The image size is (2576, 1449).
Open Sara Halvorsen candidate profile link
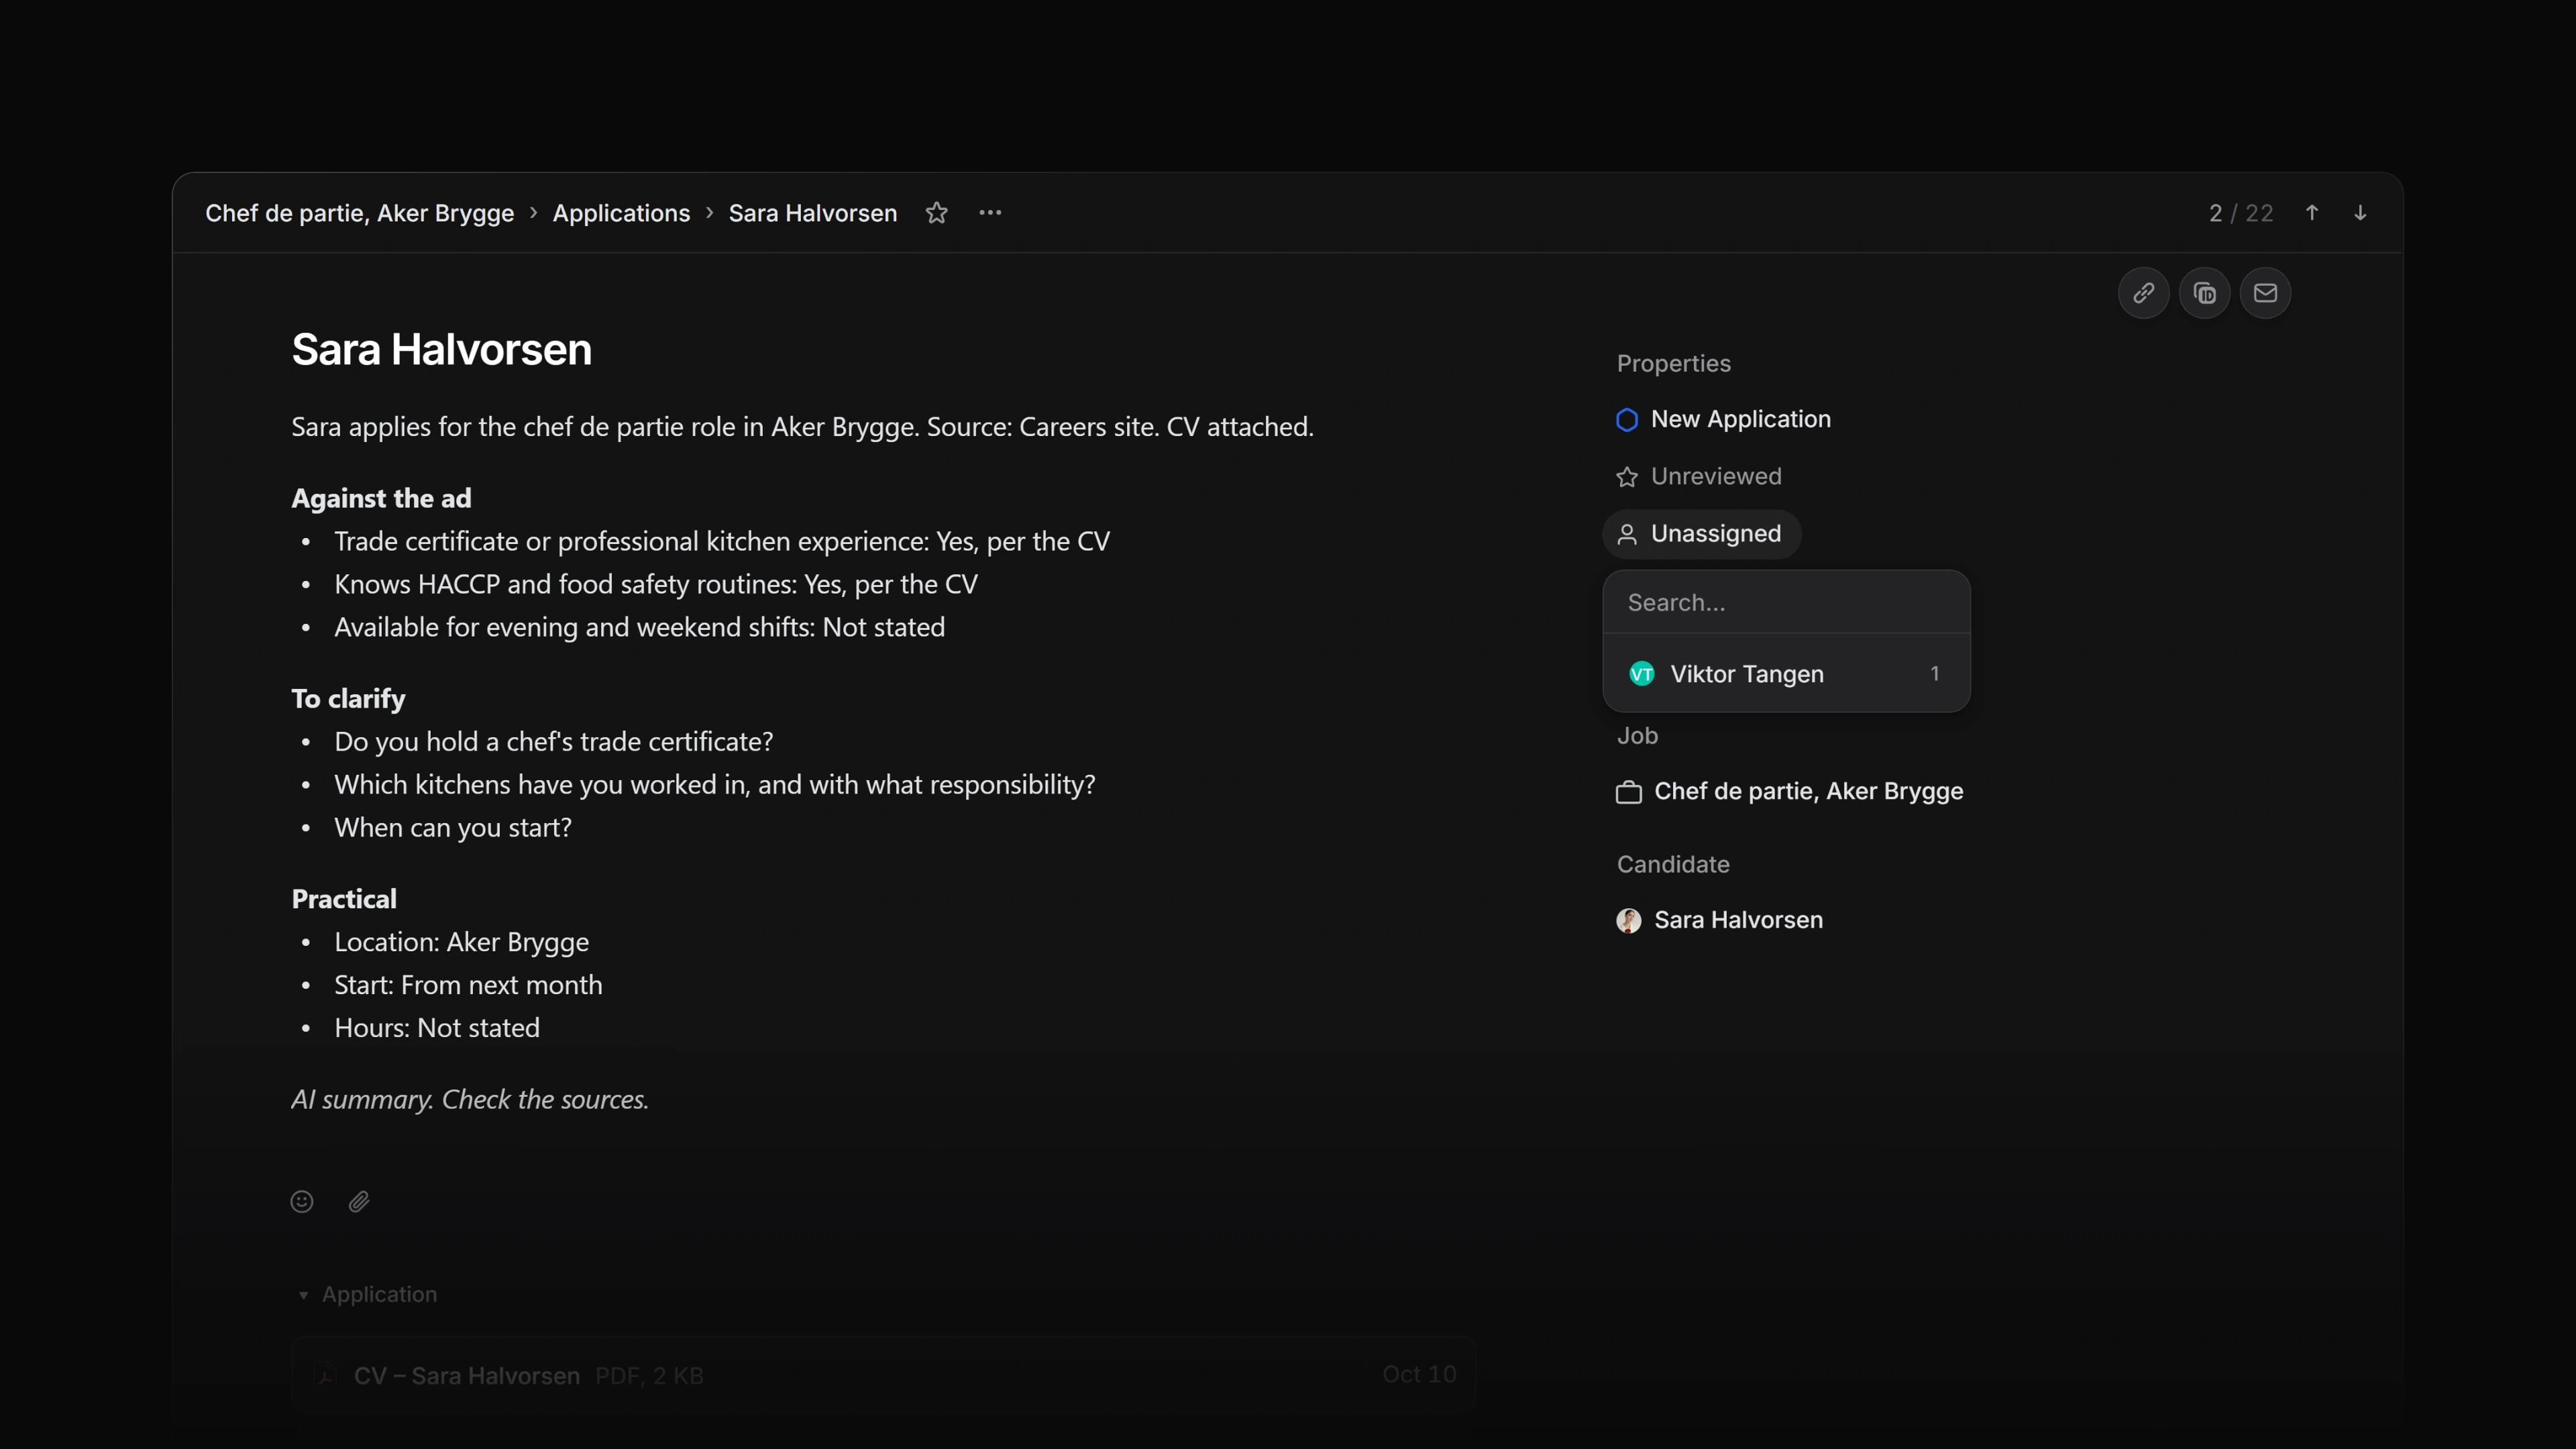click(1720, 920)
